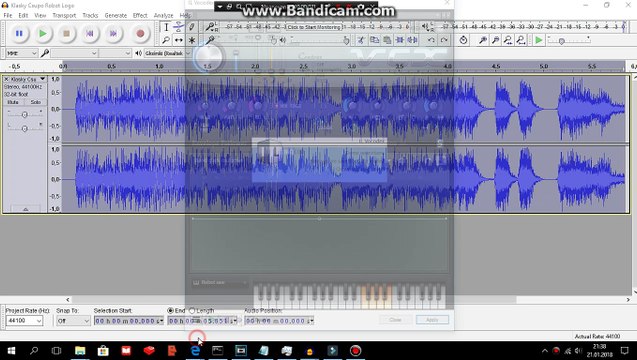Open the Edit menu
The width and height of the screenshot is (637, 360).
pos(23,15)
